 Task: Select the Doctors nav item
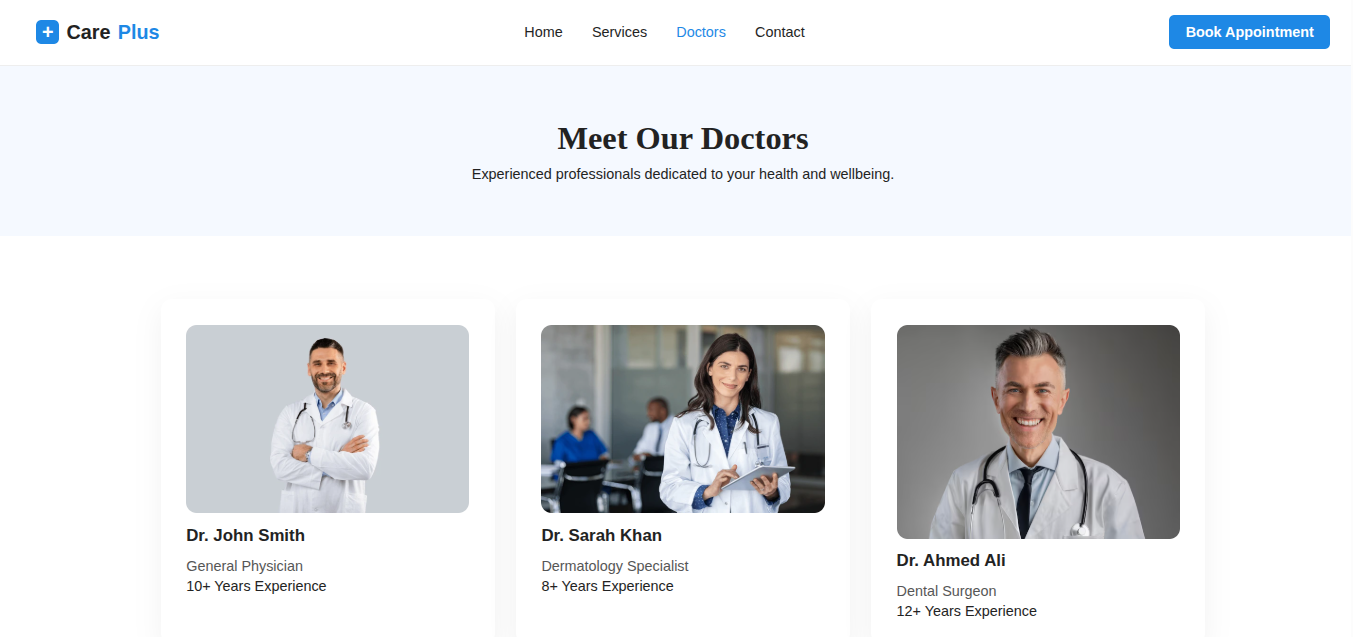pyautogui.click(x=701, y=32)
